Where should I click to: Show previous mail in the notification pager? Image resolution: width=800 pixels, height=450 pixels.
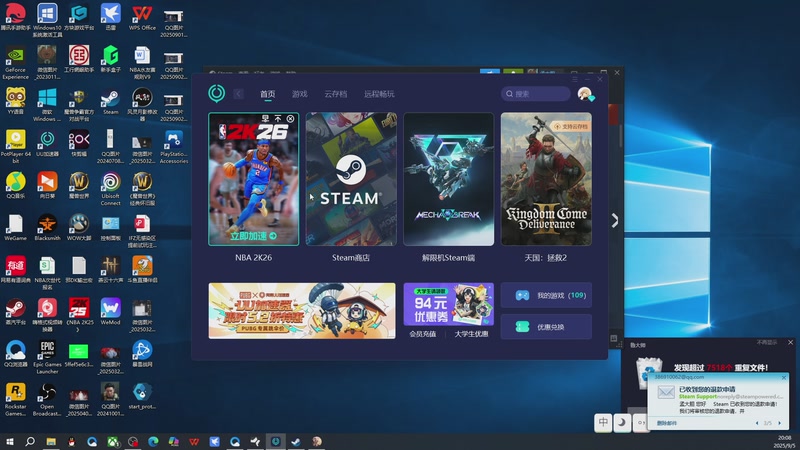[757, 423]
